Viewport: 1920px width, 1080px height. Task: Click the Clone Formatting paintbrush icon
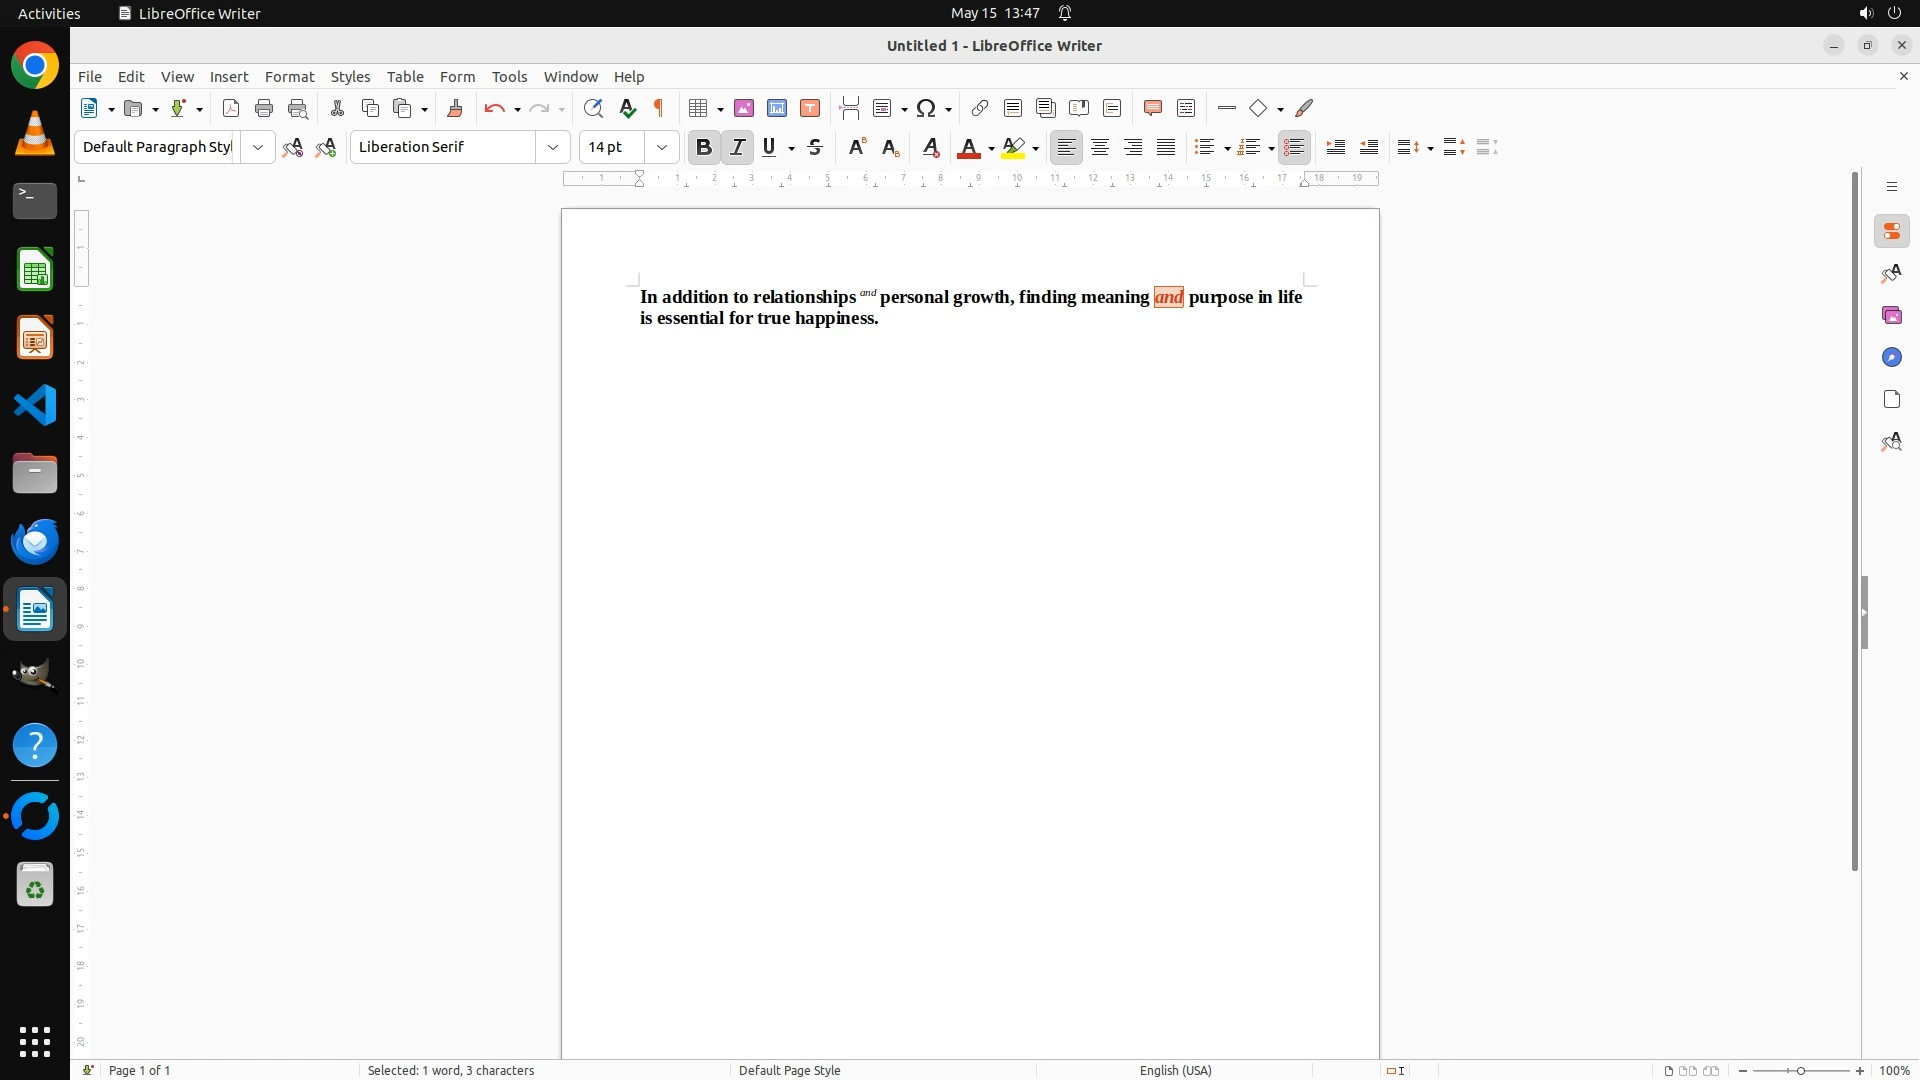pos(455,108)
